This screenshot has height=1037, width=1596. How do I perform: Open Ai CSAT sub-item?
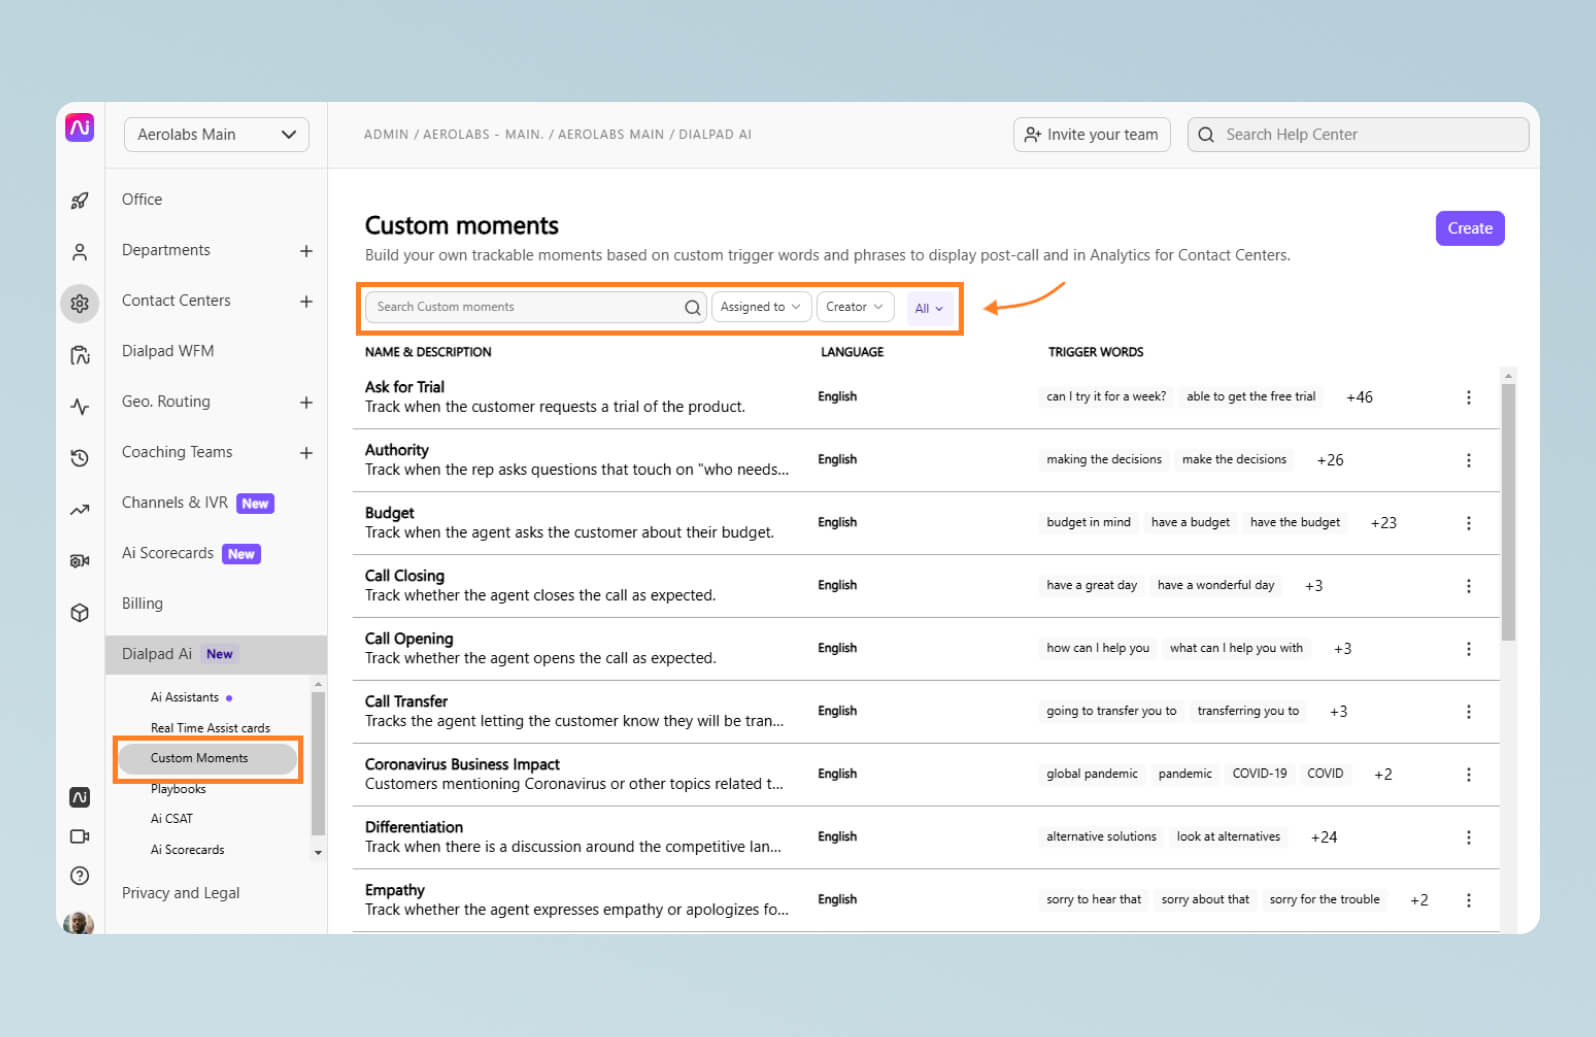click(172, 818)
